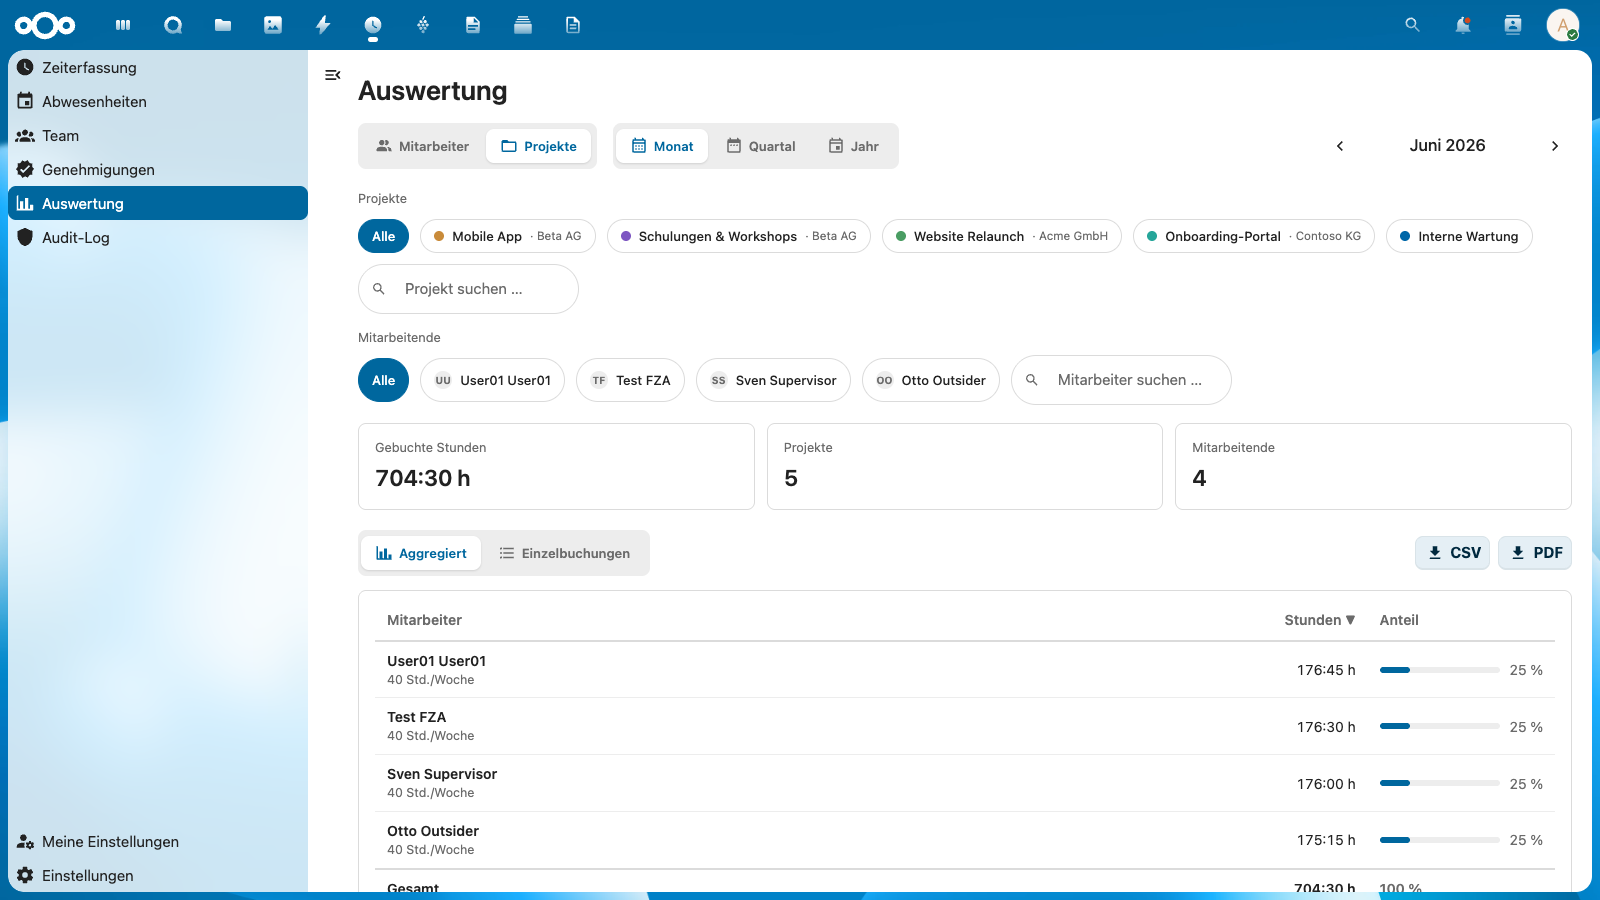Go to next month
The width and height of the screenshot is (1600, 900).
(1555, 146)
